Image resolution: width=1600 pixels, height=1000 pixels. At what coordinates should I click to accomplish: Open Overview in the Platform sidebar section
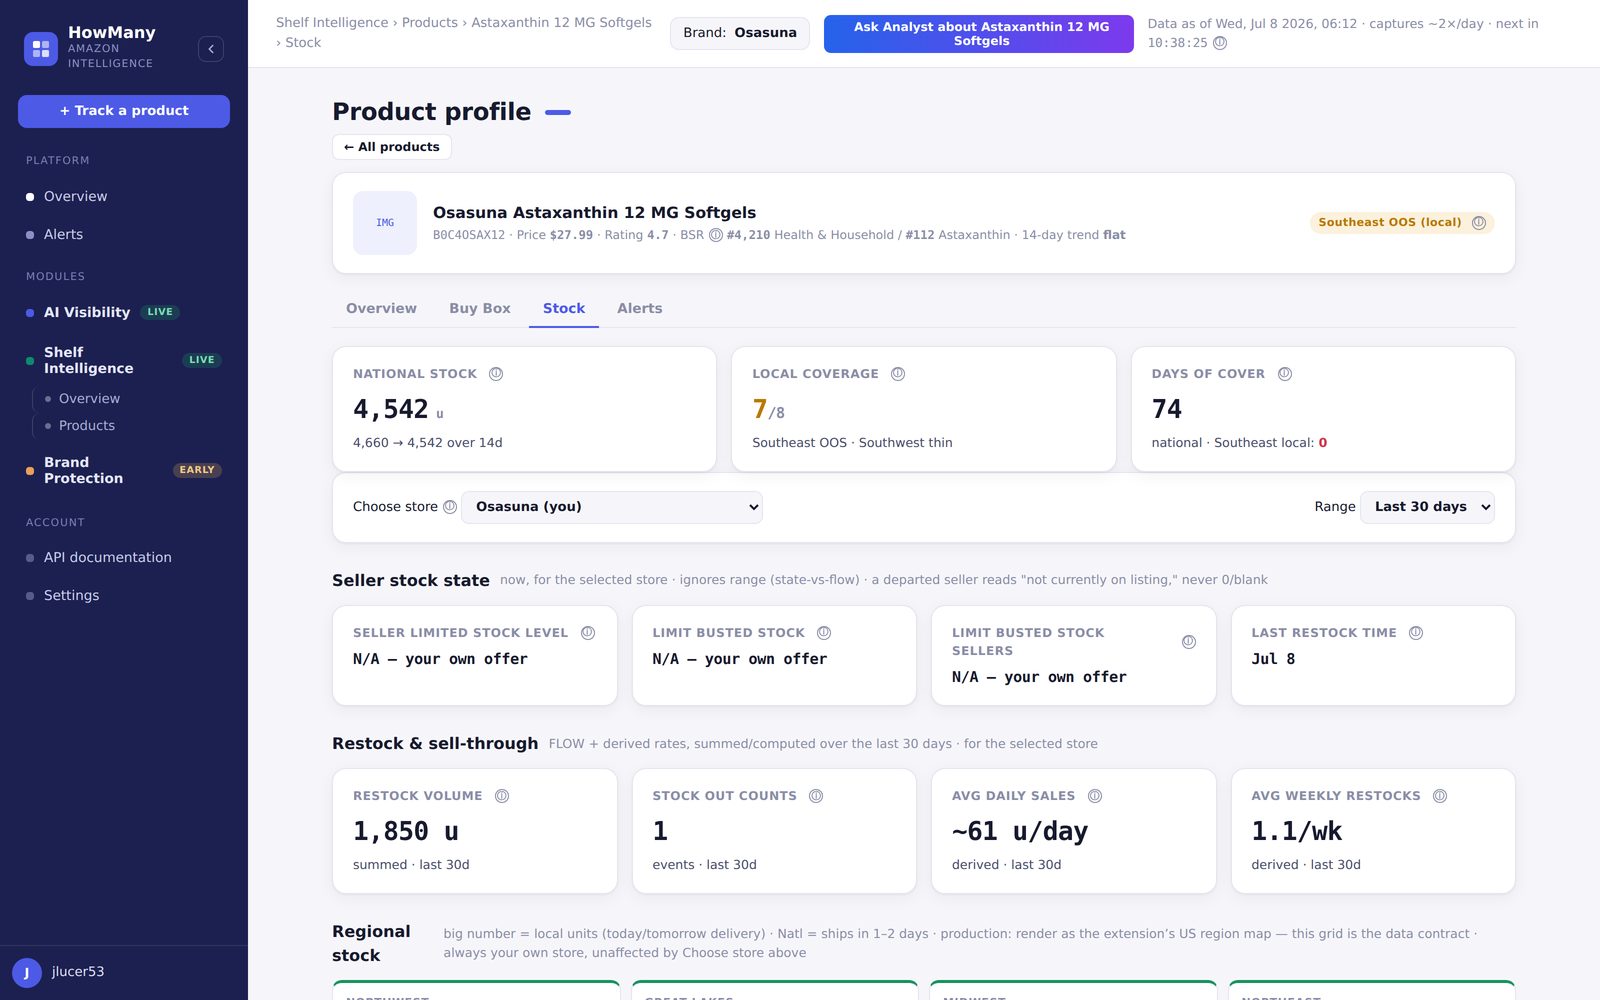point(124,197)
